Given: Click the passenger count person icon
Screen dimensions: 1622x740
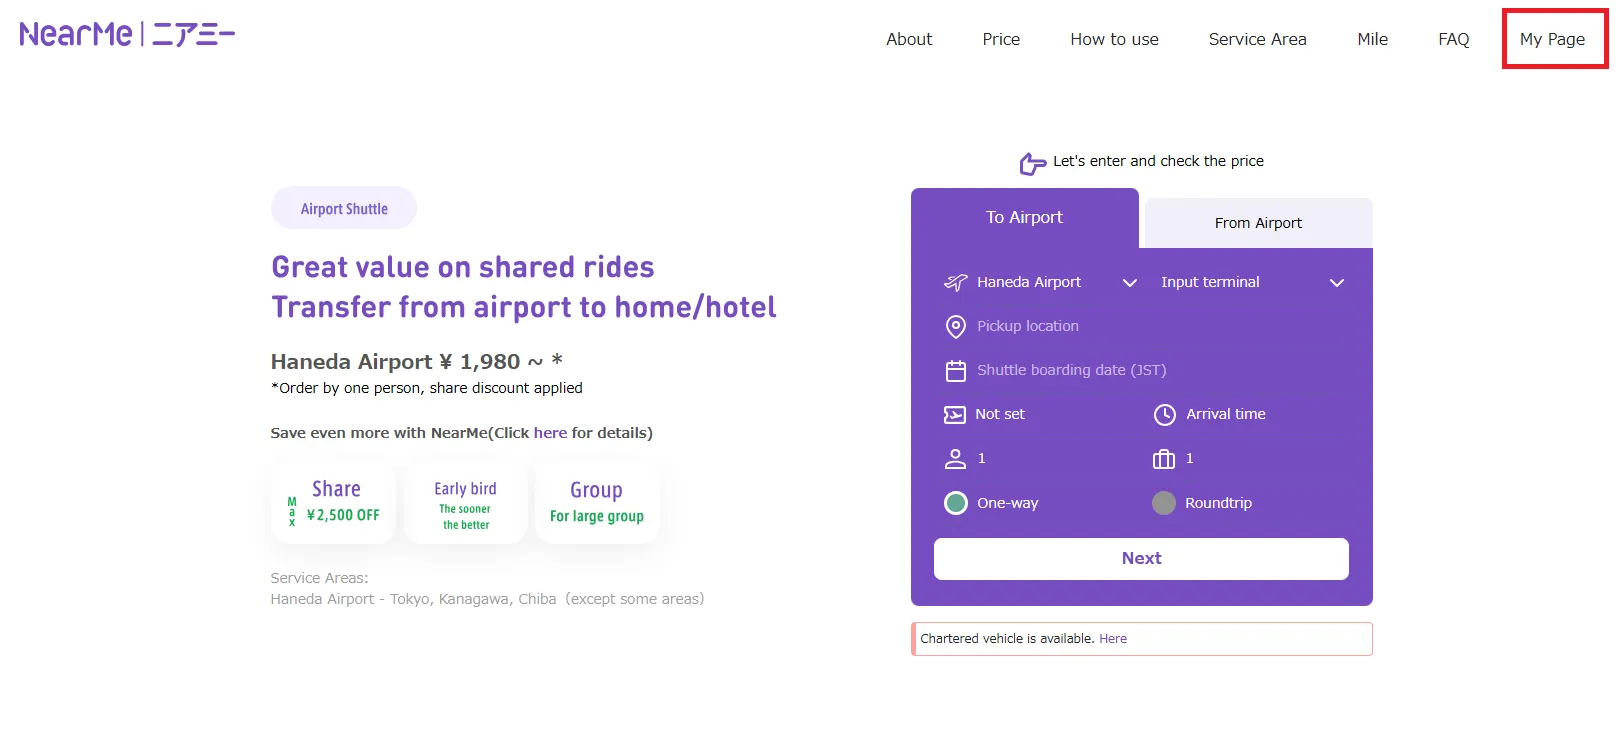Looking at the screenshot, I should tap(955, 459).
